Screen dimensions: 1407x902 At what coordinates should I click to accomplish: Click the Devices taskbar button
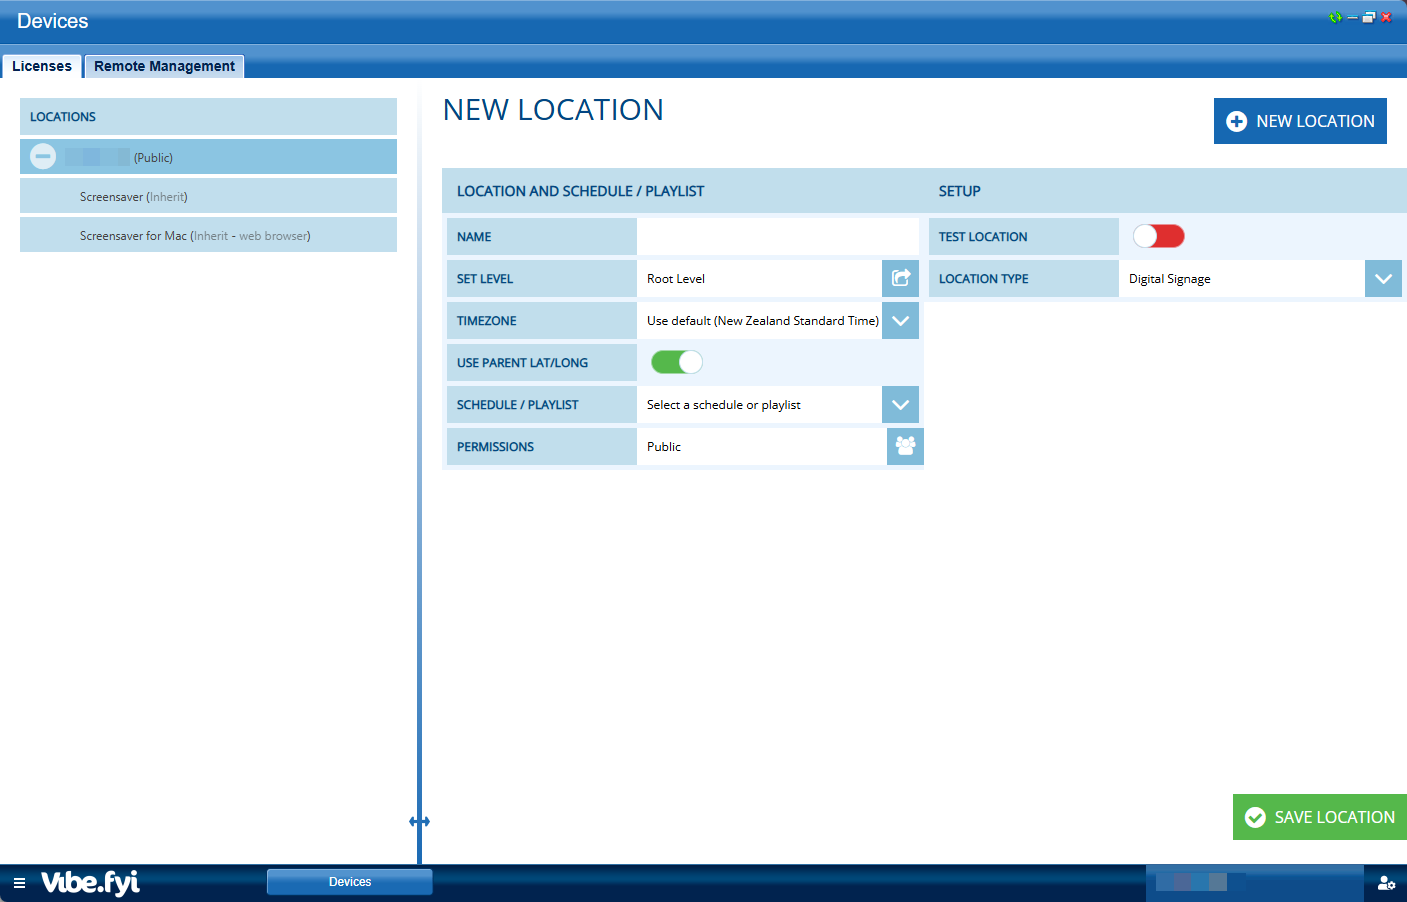(349, 882)
